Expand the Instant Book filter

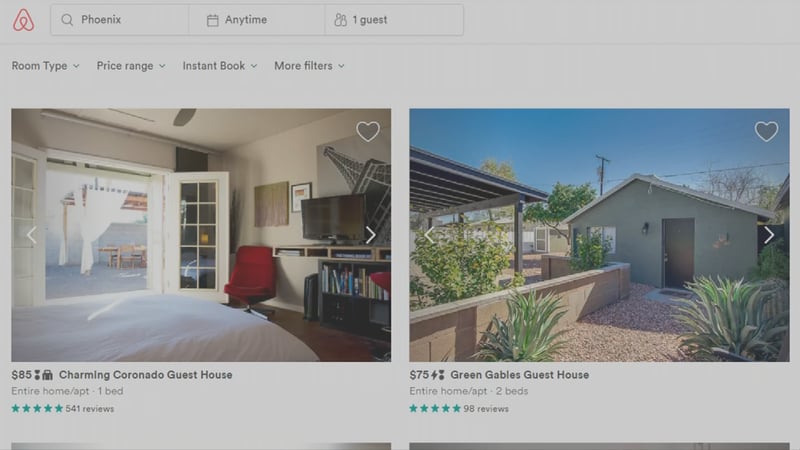click(220, 66)
